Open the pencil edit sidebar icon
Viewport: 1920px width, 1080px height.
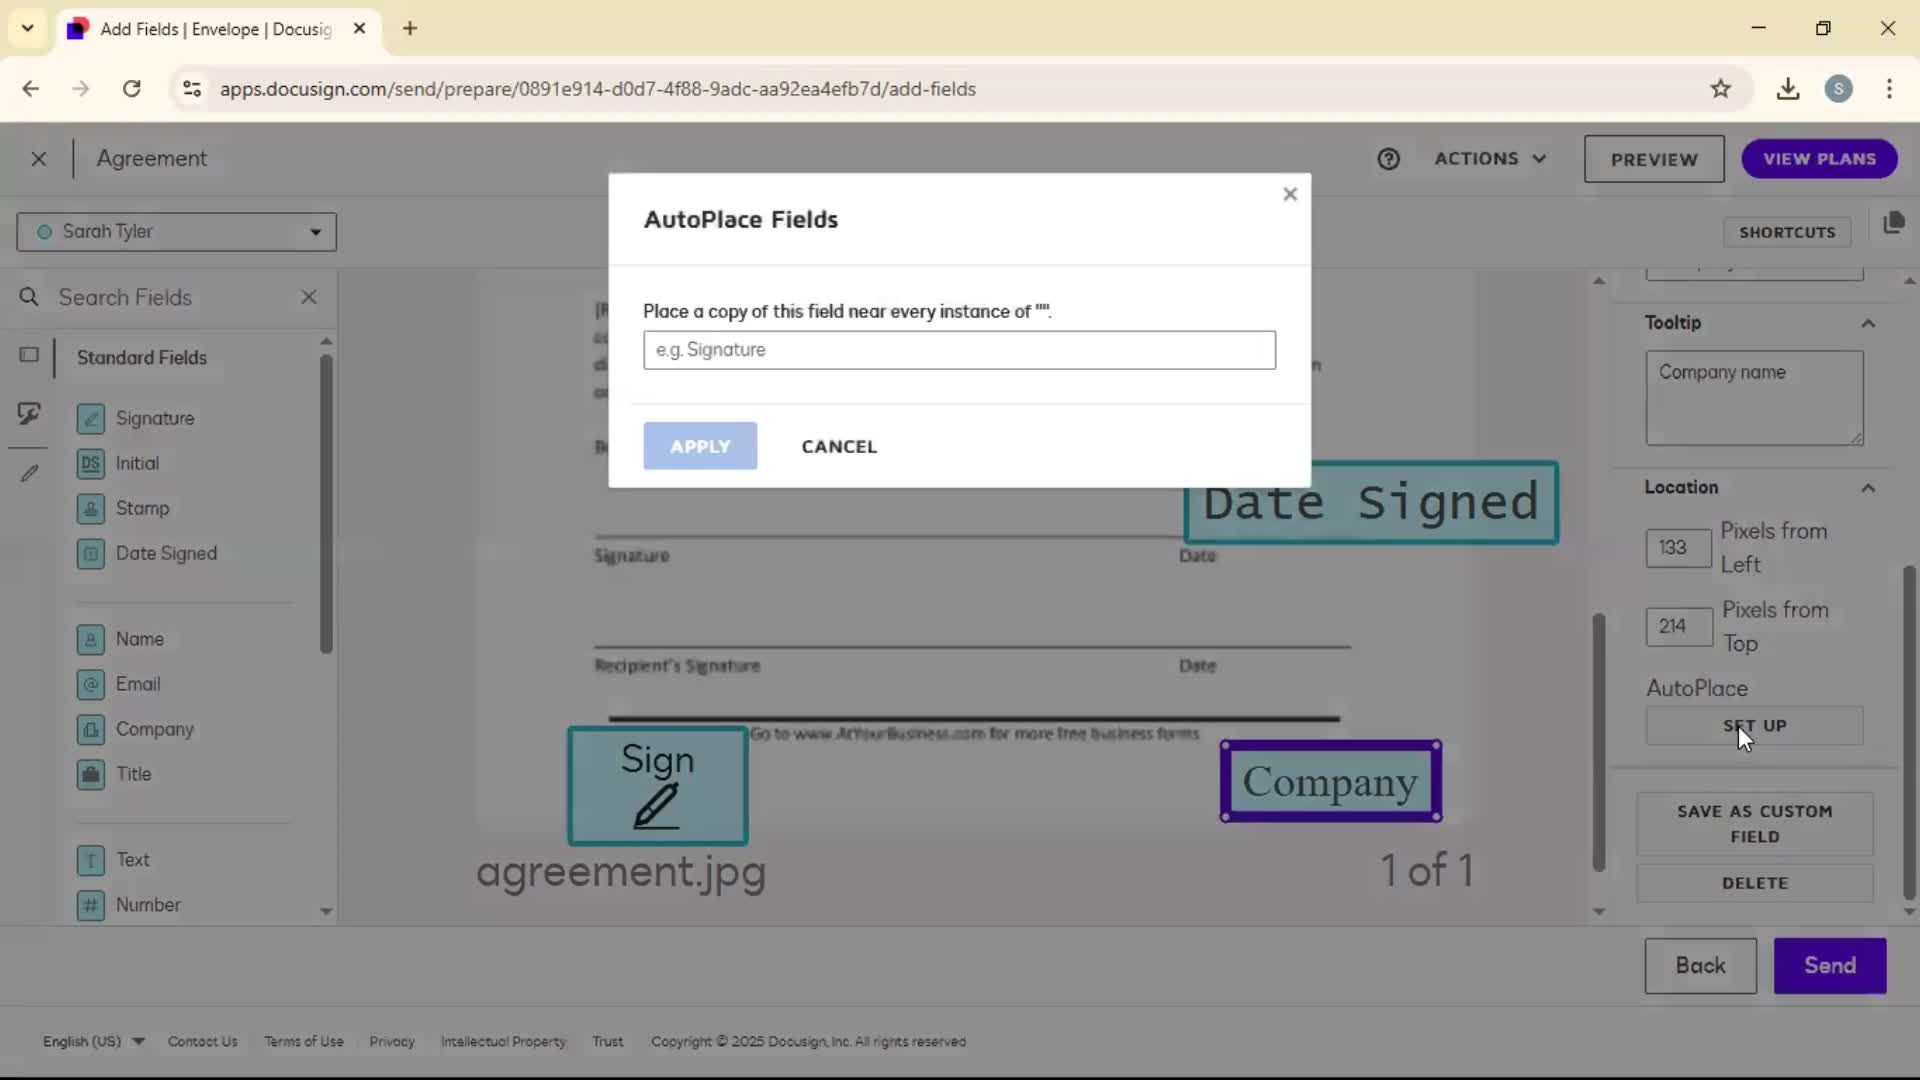(29, 473)
